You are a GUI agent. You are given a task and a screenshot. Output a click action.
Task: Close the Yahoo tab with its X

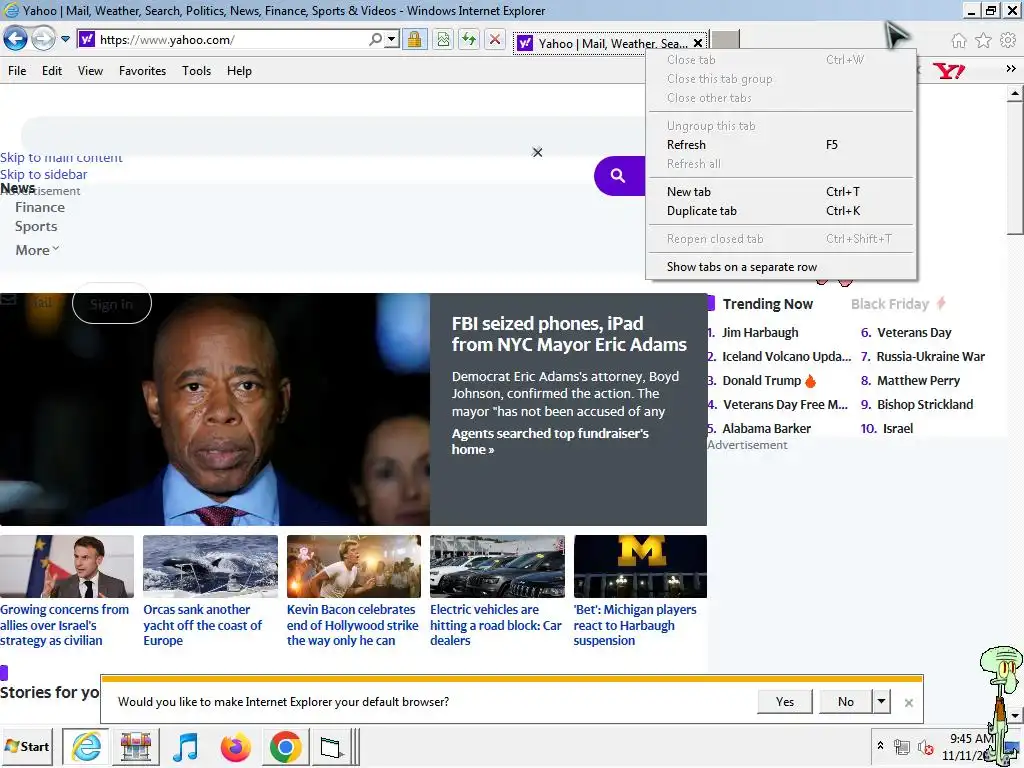697,43
